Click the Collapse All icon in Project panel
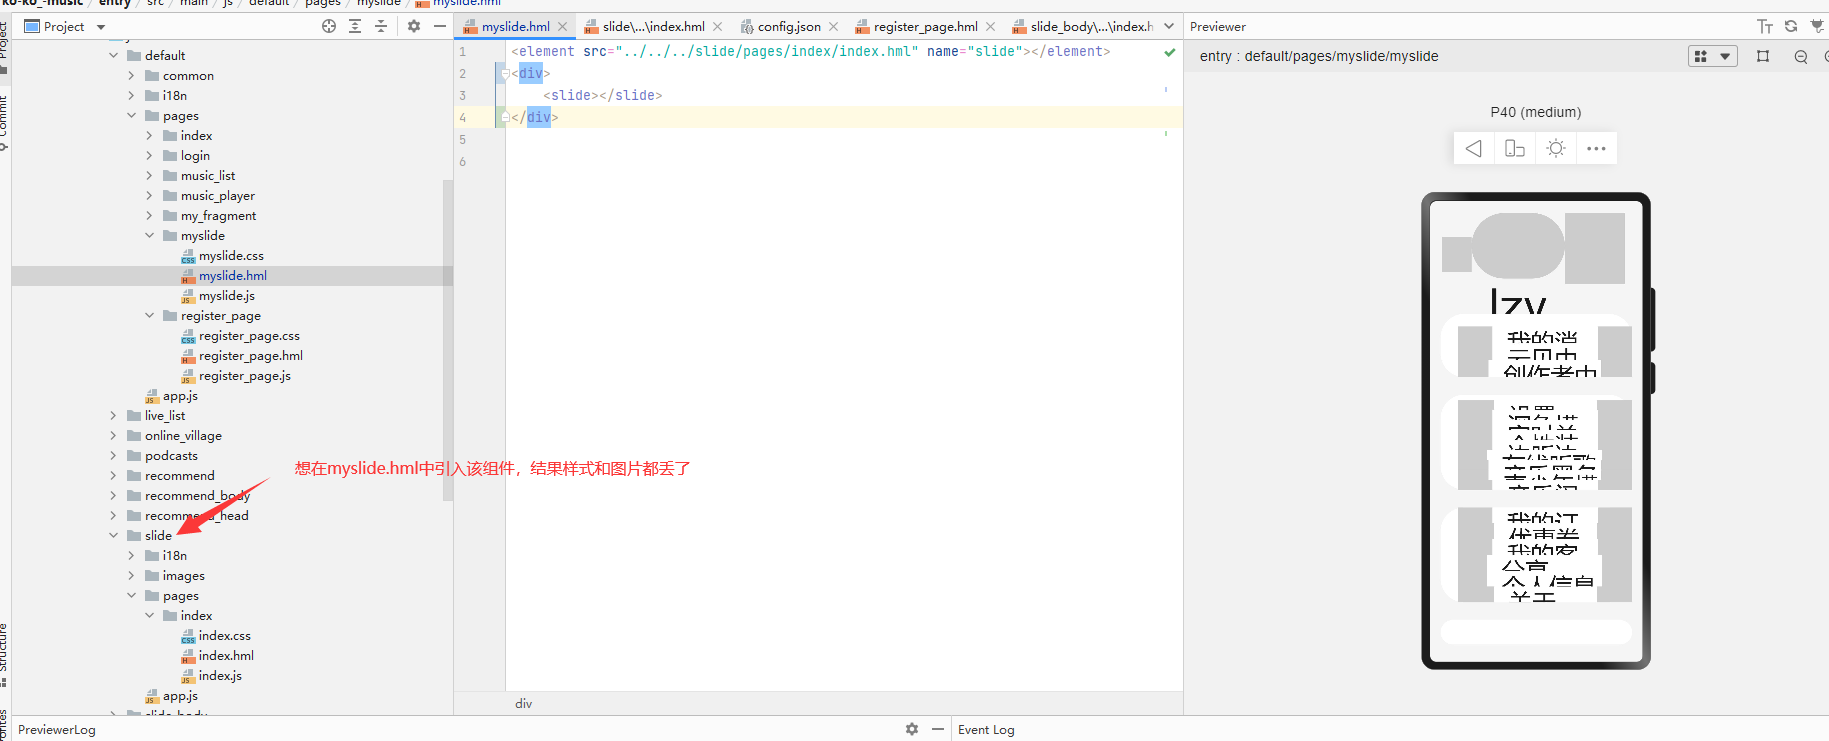This screenshot has width=1829, height=741. (x=381, y=26)
